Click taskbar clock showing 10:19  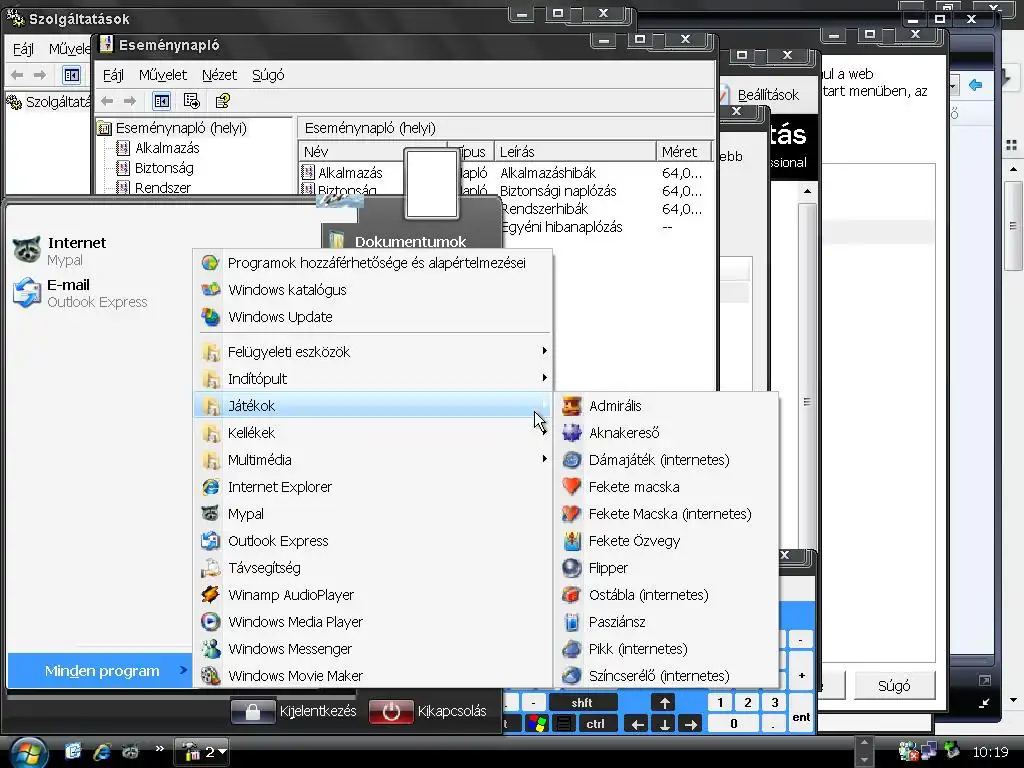point(990,752)
